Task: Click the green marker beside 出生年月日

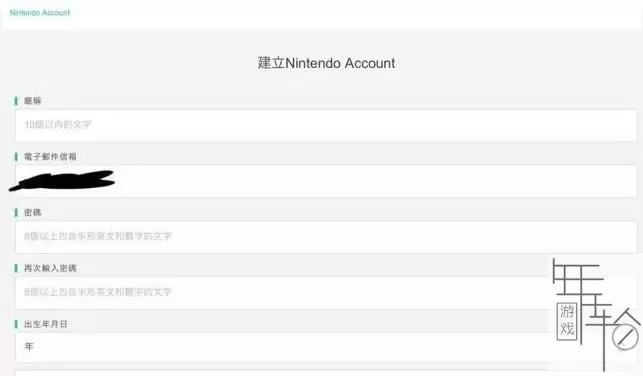Action: pos(16,324)
